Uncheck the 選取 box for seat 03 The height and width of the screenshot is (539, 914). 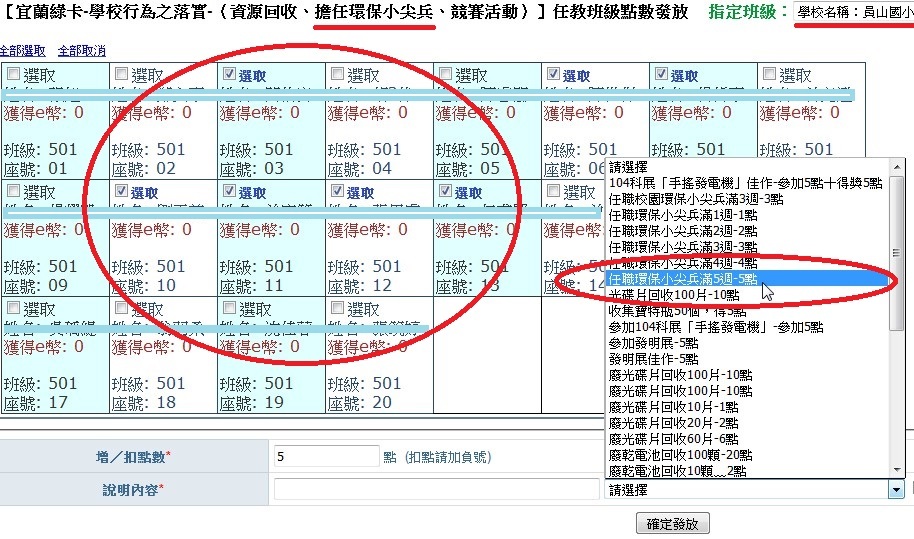229,75
